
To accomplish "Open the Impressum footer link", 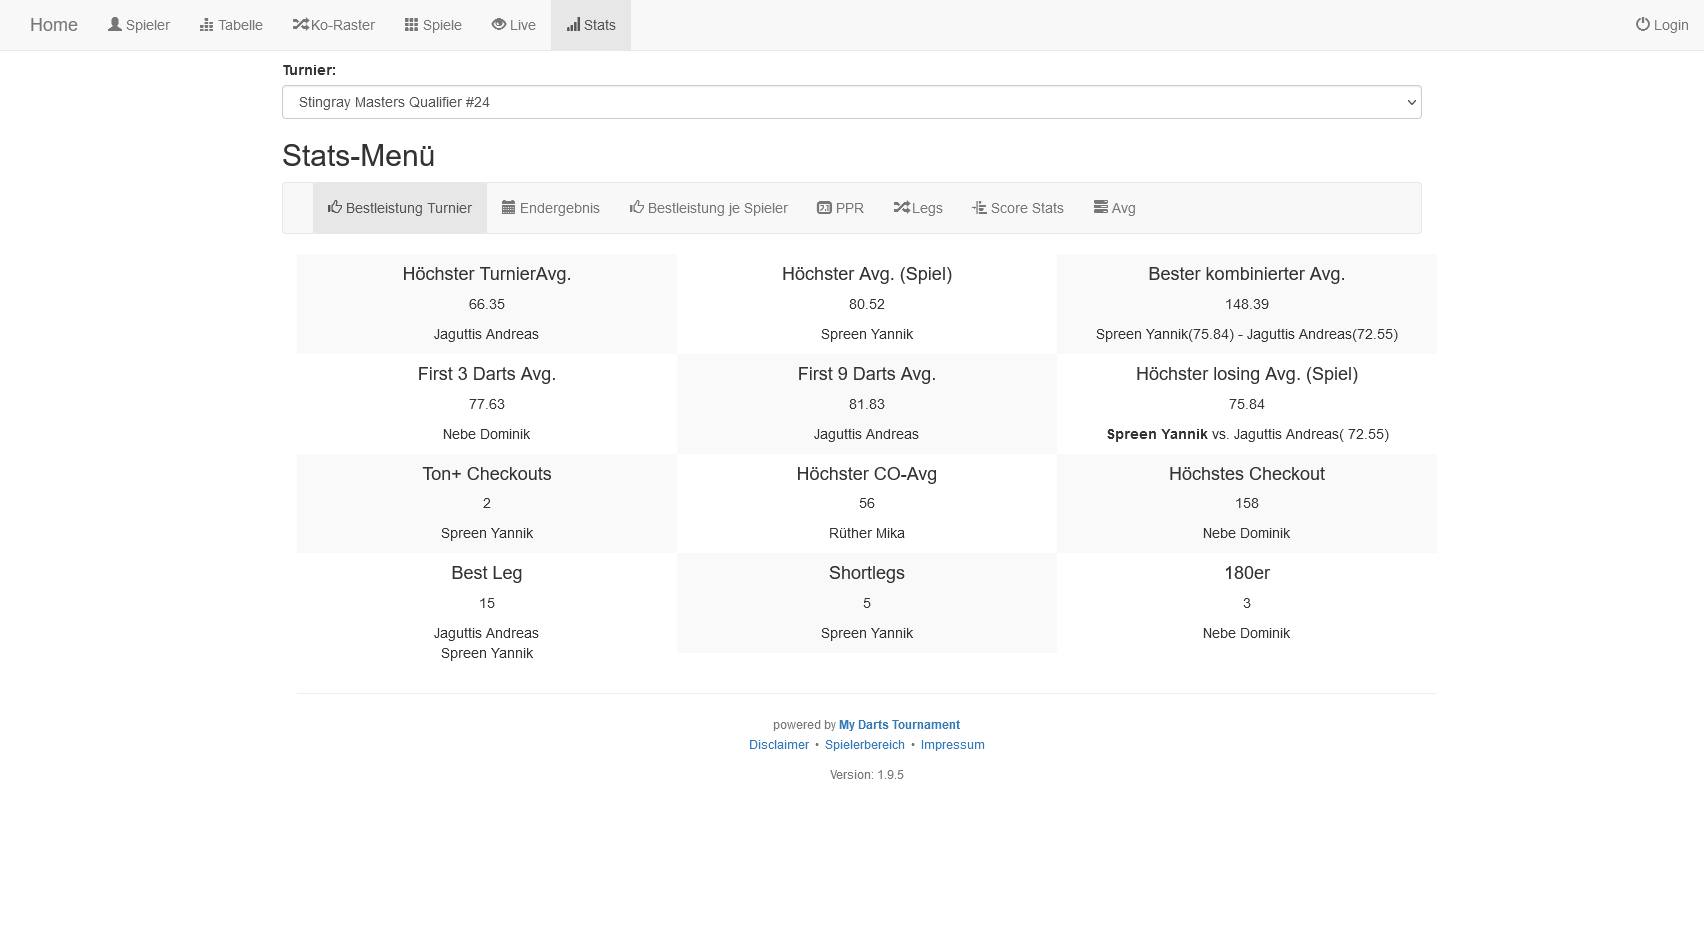I will point(952,745).
